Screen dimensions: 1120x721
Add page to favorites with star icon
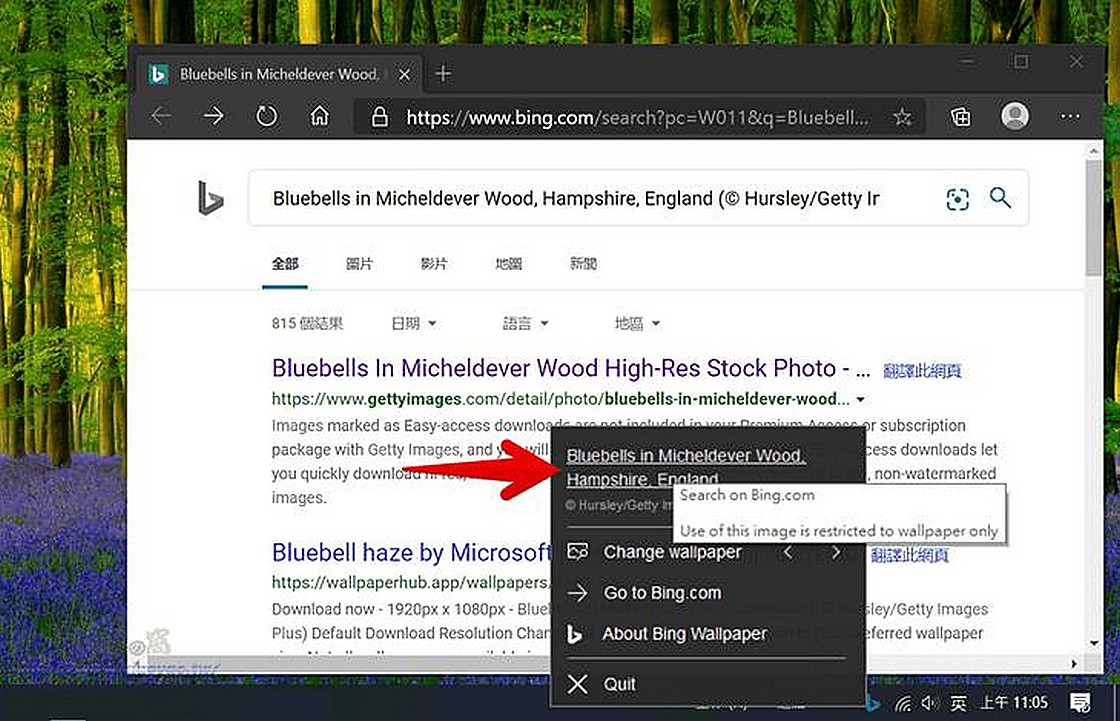pyautogui.click(x=902, y=116)
